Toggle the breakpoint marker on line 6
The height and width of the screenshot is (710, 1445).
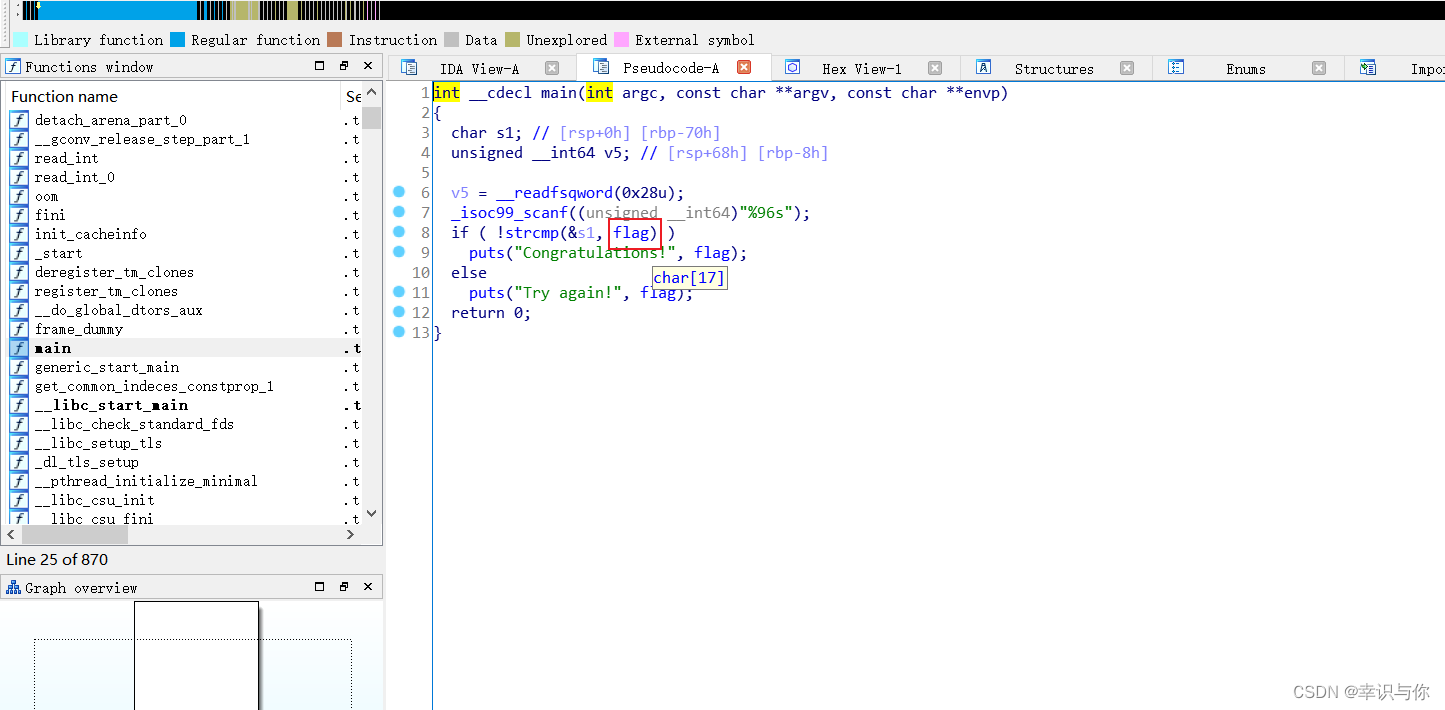(399, 192)
